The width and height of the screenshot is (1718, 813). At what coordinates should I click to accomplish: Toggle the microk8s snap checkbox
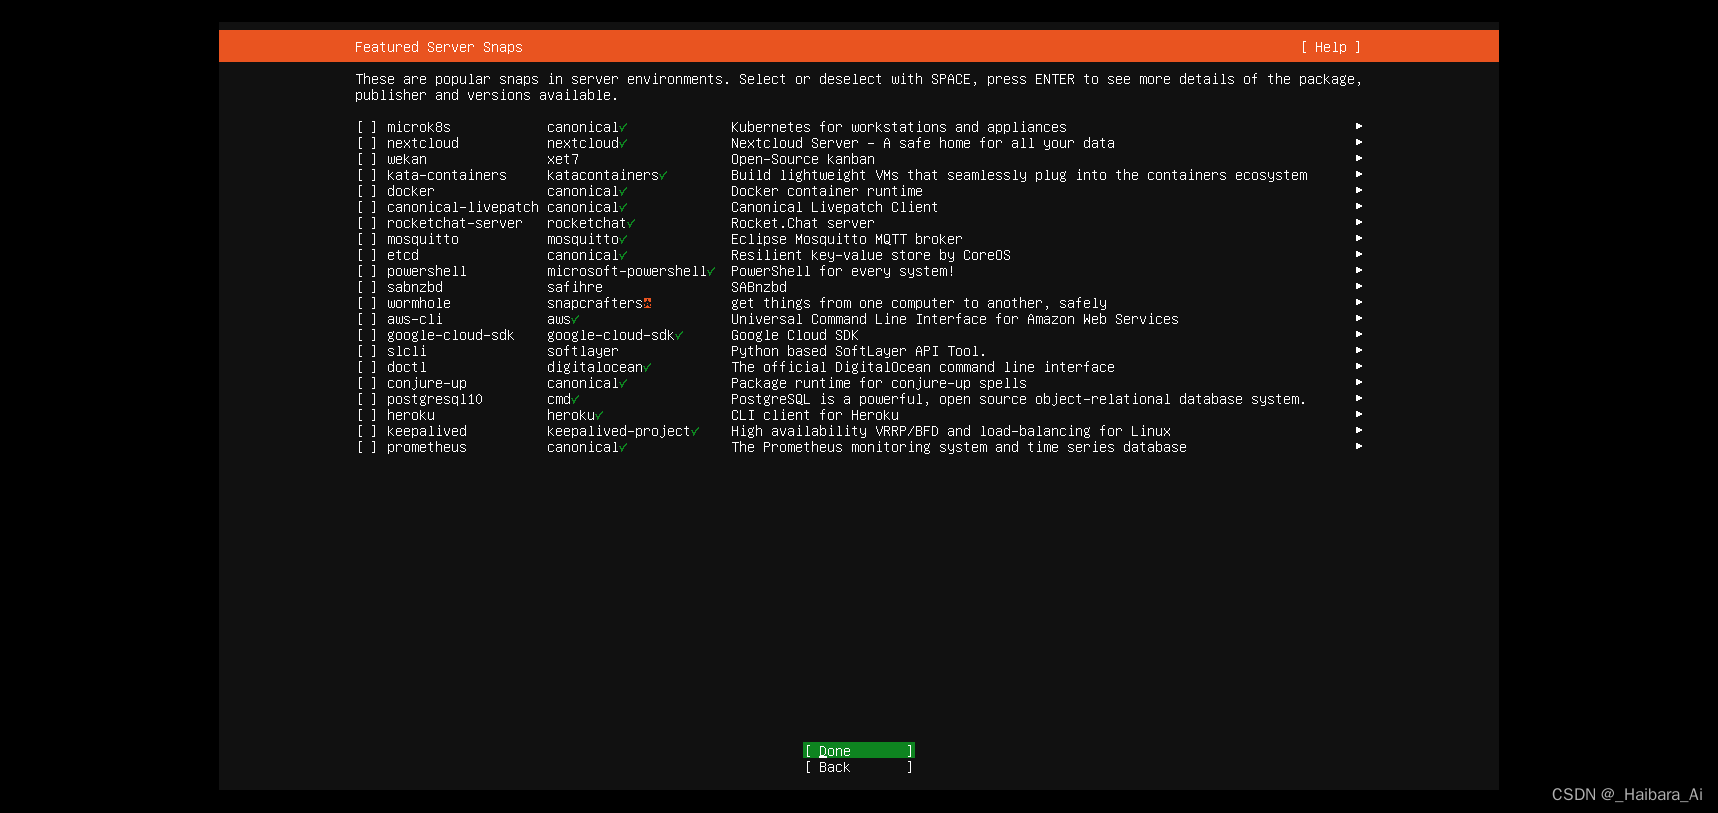click(x=367, y=127)
